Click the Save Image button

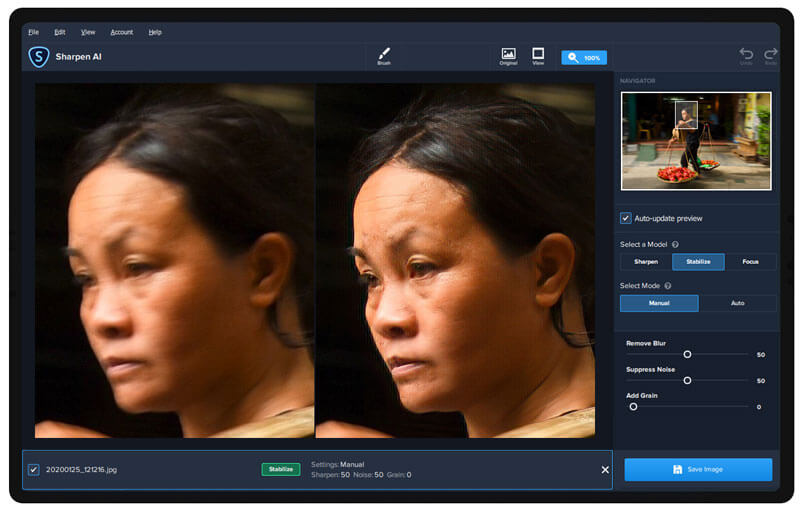click(x=698, y=470)
